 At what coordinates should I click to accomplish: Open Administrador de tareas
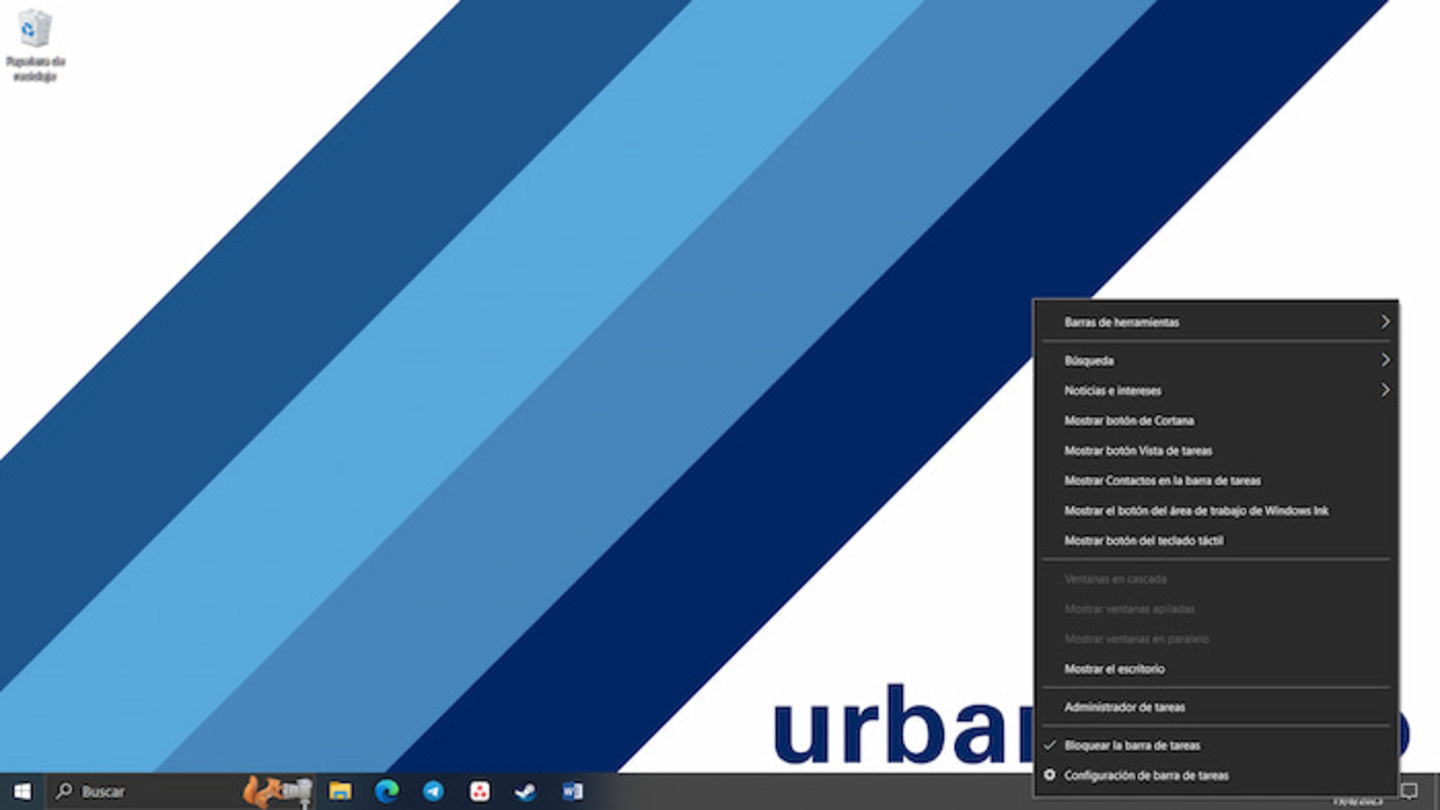1215,707
